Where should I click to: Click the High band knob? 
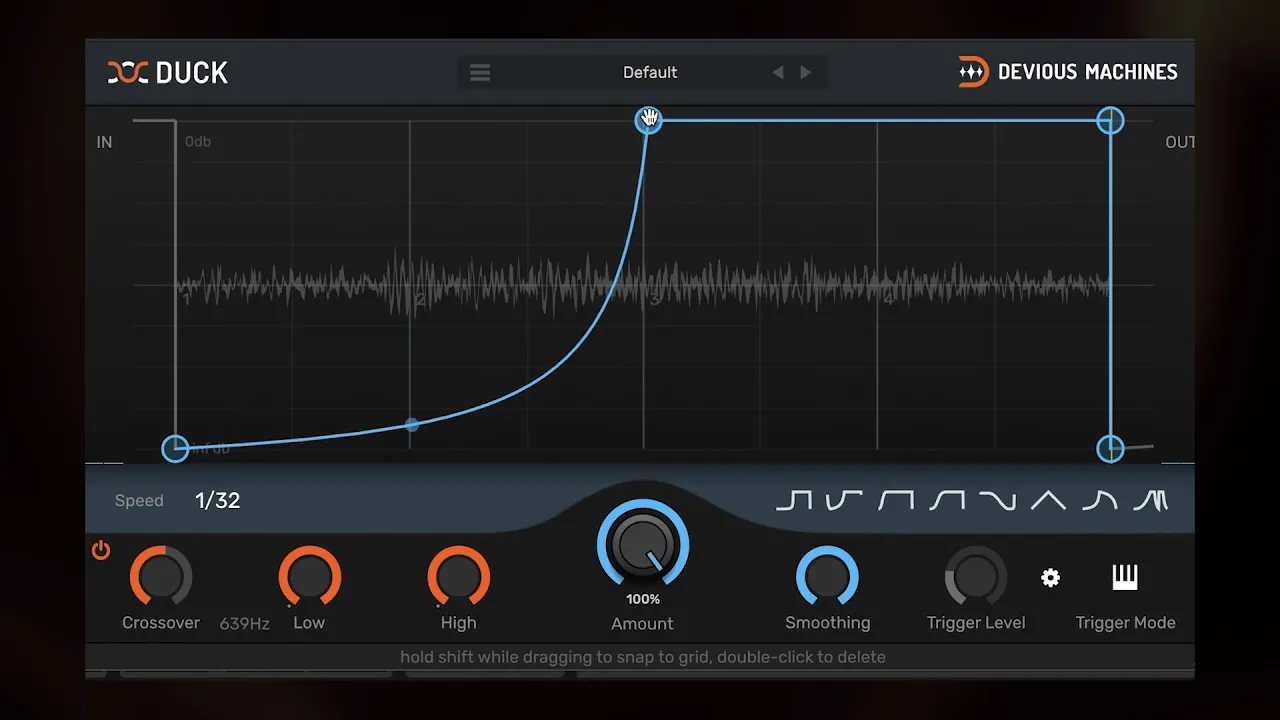coord(458,576)
